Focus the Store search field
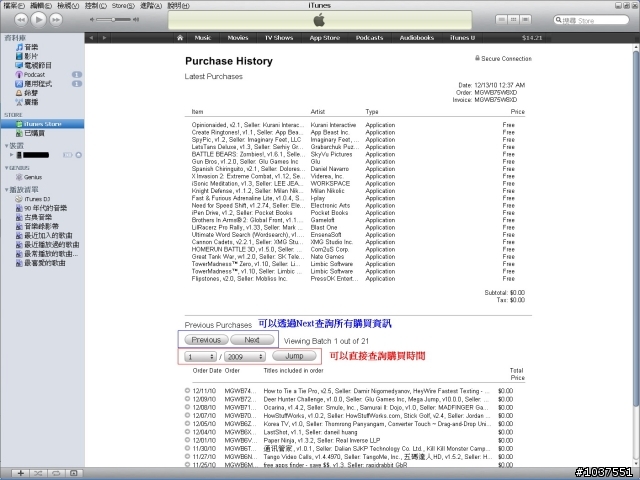This screenshot has height=480, width=640. point(591,20)
